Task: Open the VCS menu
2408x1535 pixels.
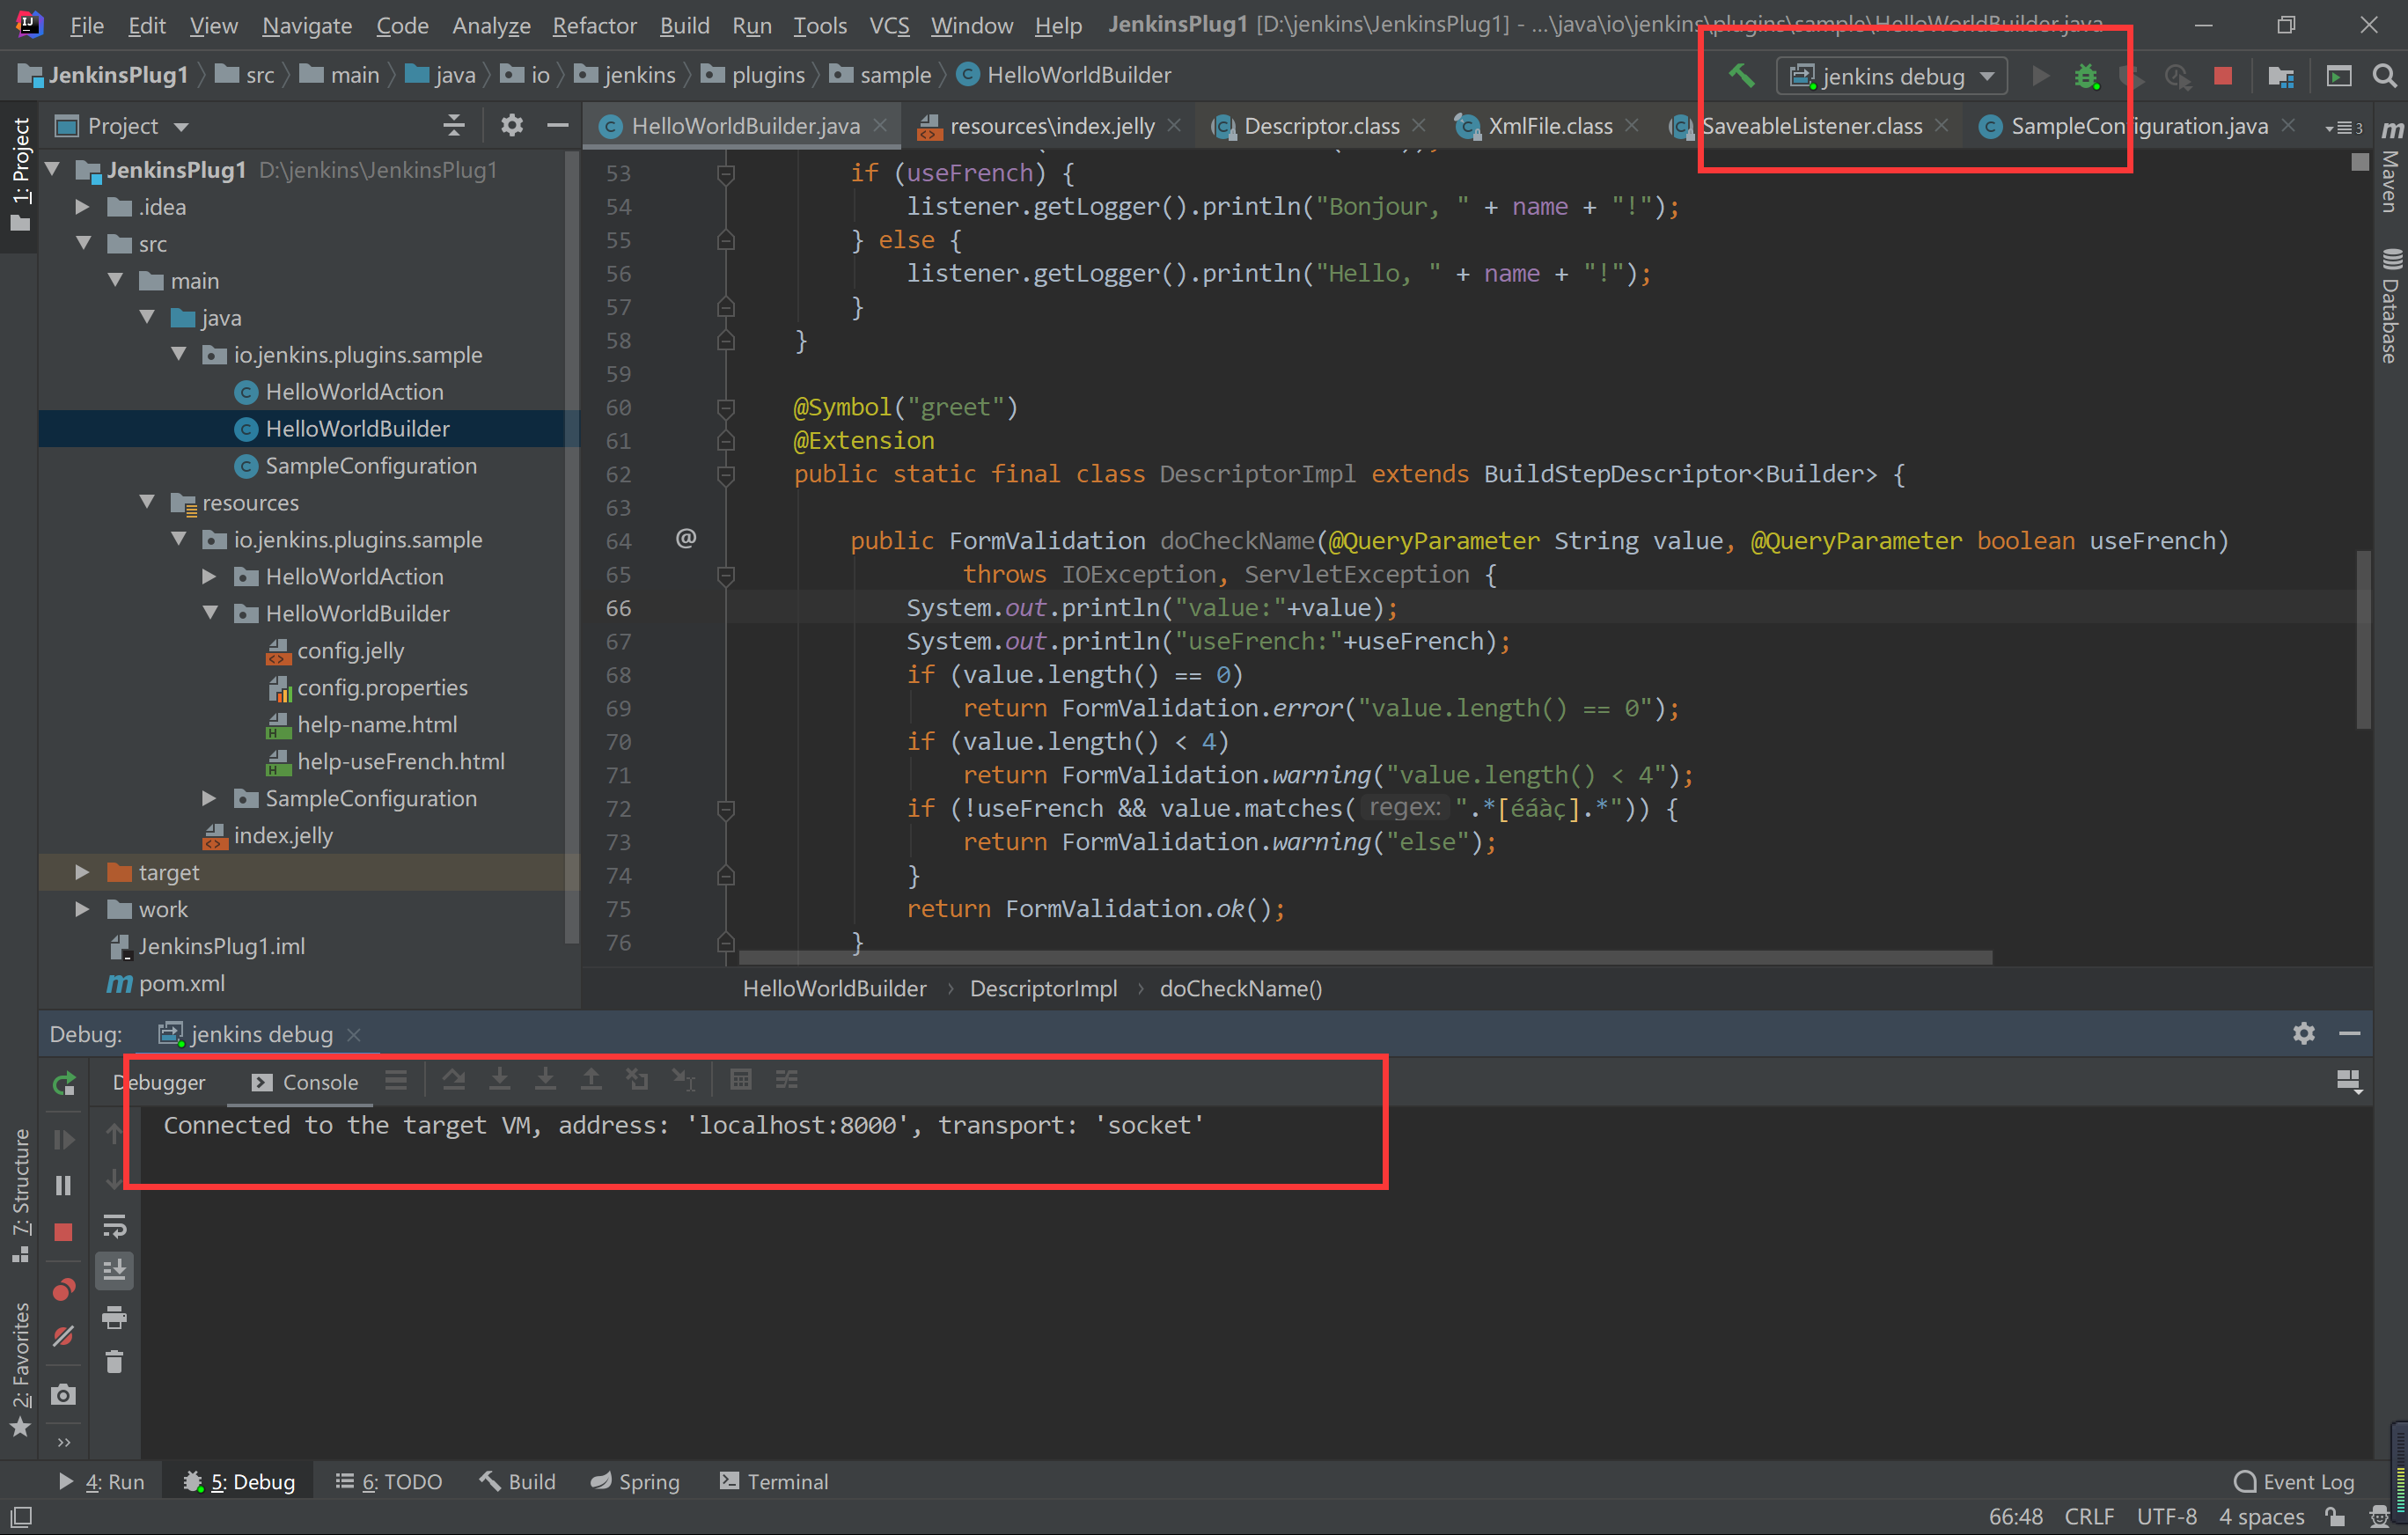Action: 889,25
